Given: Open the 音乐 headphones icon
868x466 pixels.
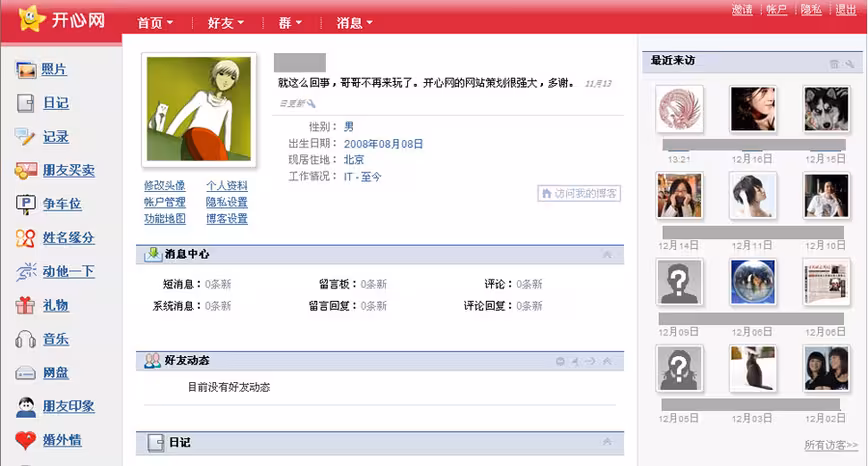Looking at the screenshot, I should point(25,339).
